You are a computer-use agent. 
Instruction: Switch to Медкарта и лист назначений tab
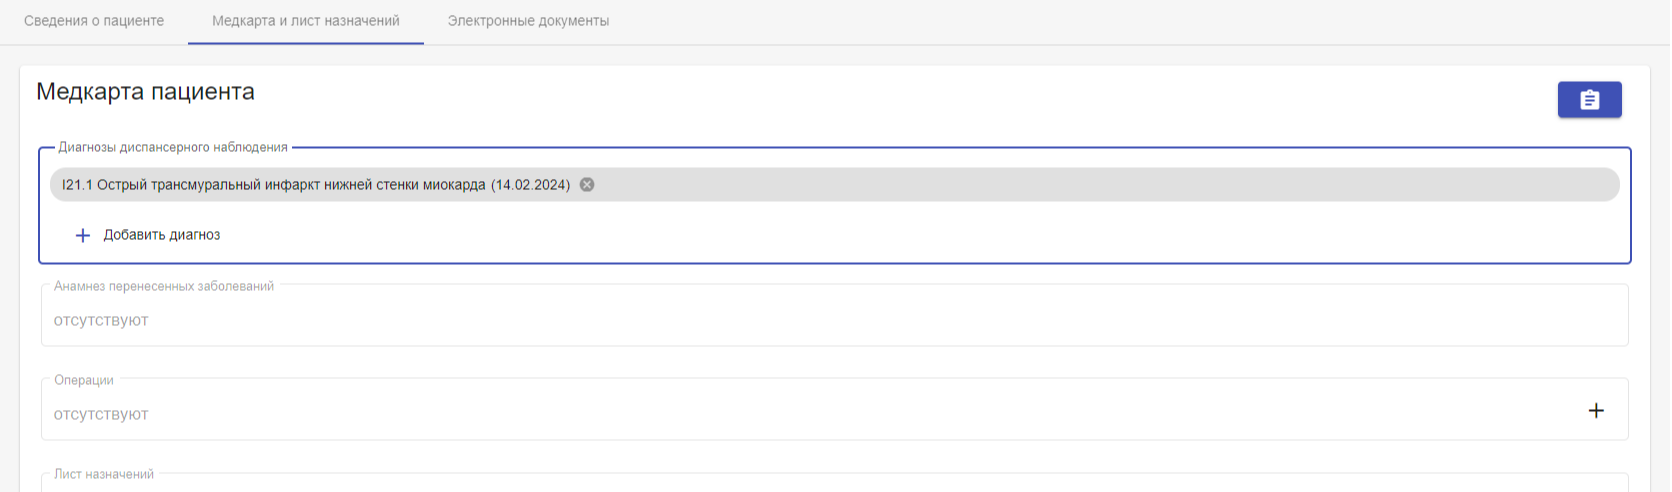306,21
